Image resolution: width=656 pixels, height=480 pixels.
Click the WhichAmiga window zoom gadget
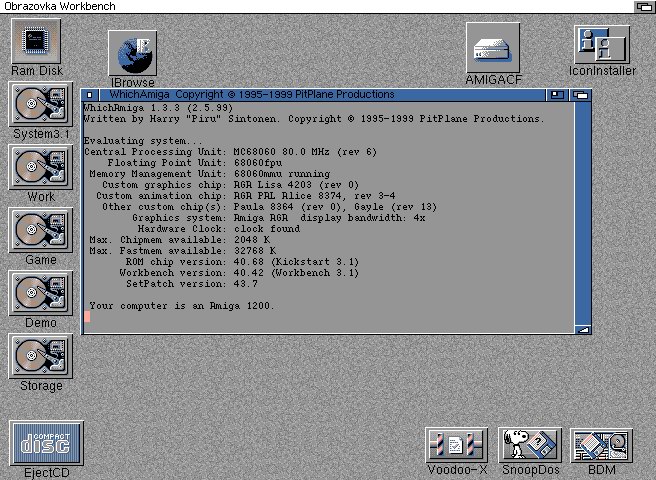(557, 95)
